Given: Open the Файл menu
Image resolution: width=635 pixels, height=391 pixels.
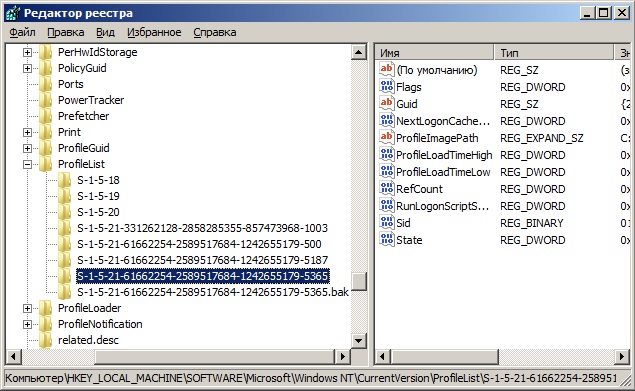Looking at the screenshot, I should click(22, 32).
